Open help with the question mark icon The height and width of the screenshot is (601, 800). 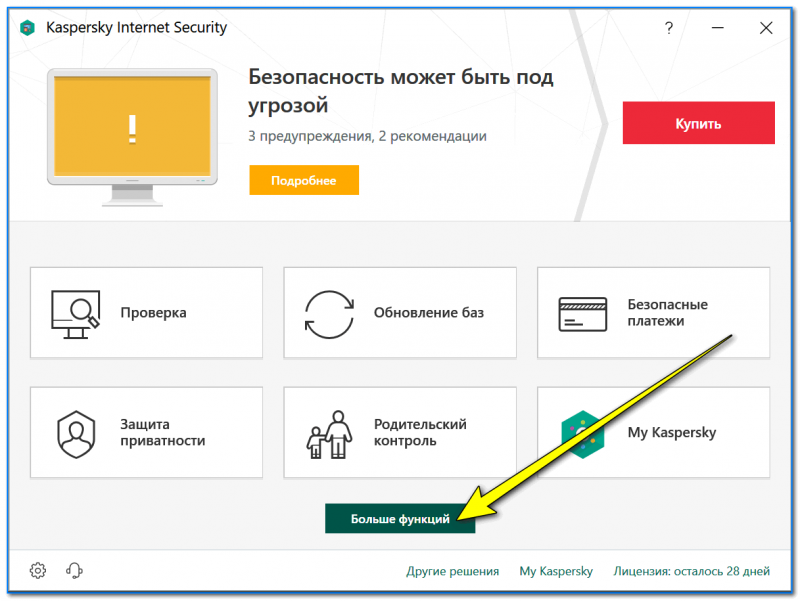point(669,28)
